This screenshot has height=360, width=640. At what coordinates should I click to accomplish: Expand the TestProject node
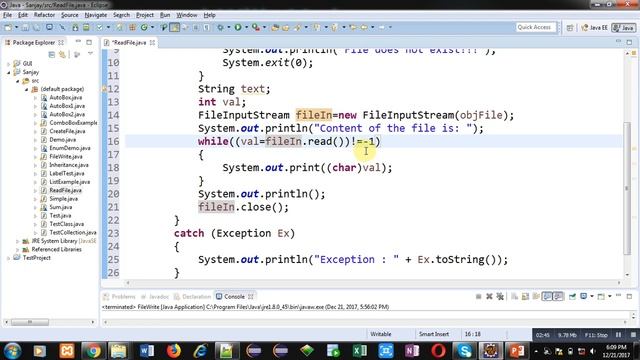(x=9, y=258)
